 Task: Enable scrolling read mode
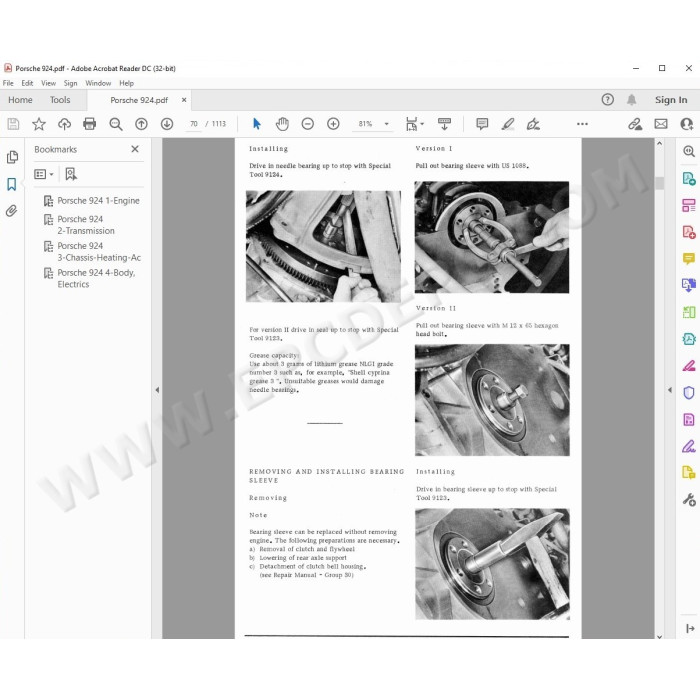[x=444, y=124]
